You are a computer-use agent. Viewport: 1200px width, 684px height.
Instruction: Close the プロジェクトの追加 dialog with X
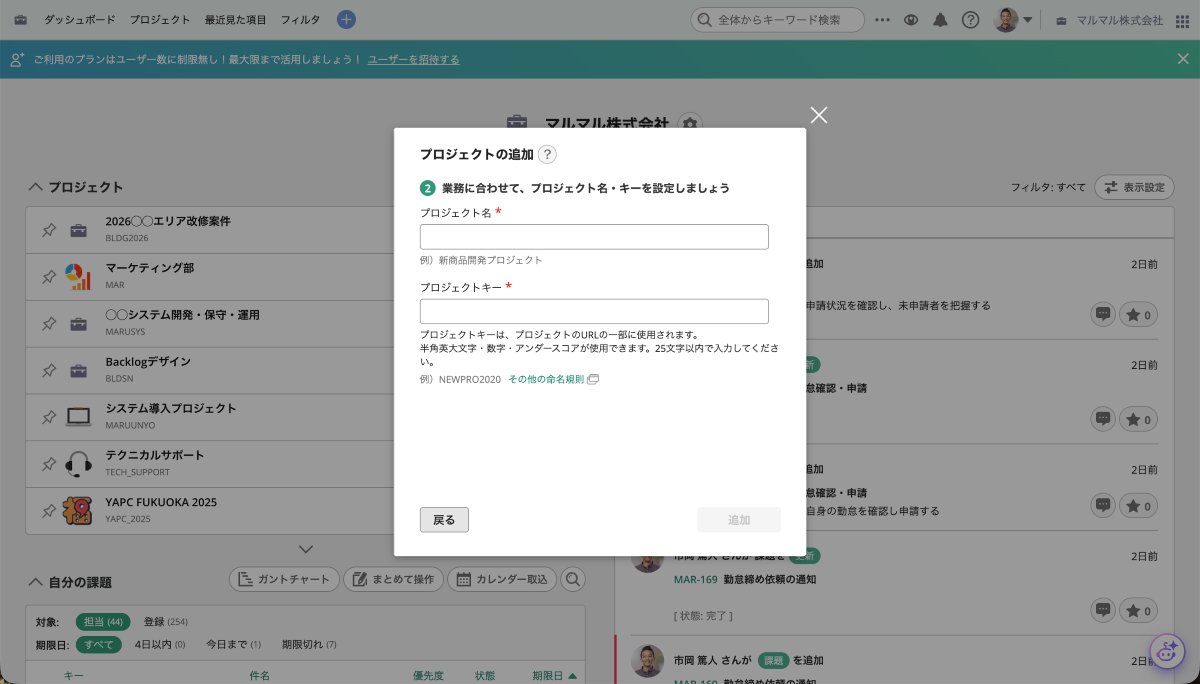(x=819, y=115)
